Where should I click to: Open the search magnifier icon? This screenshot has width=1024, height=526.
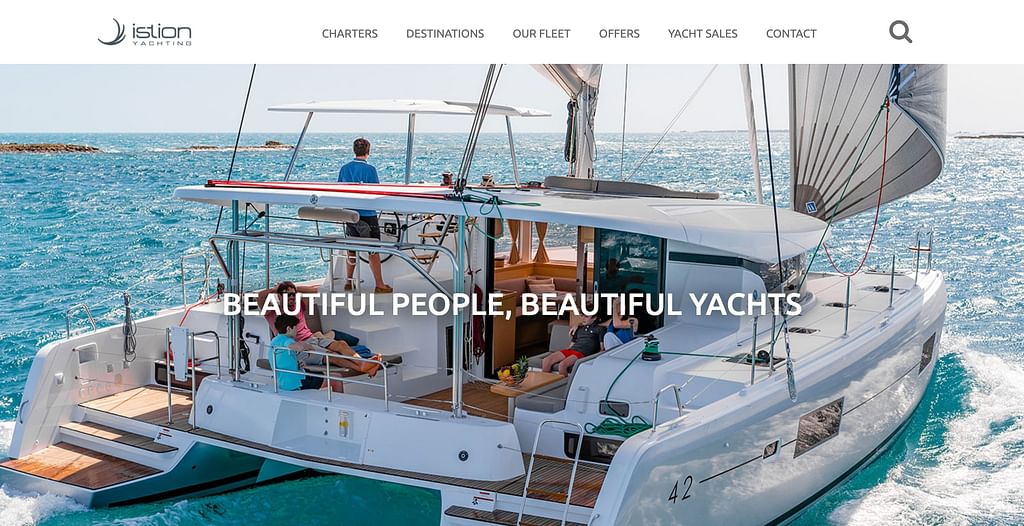[x=900, y=31]
